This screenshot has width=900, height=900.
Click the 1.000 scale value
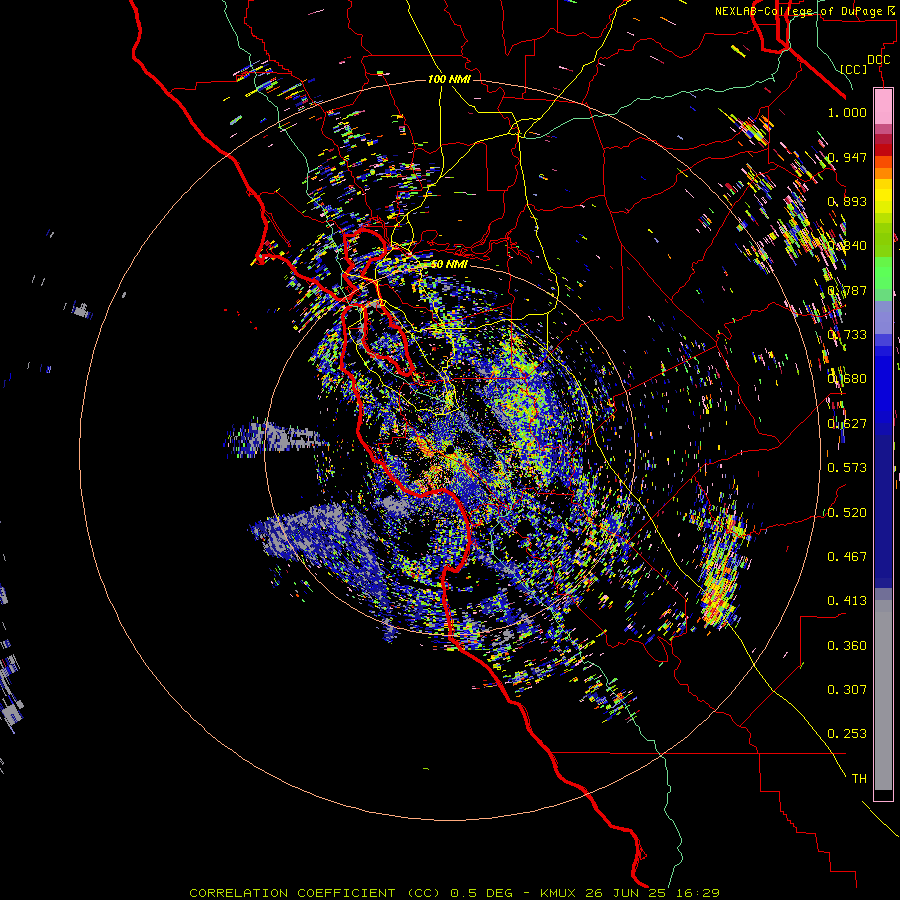(847, 112)
